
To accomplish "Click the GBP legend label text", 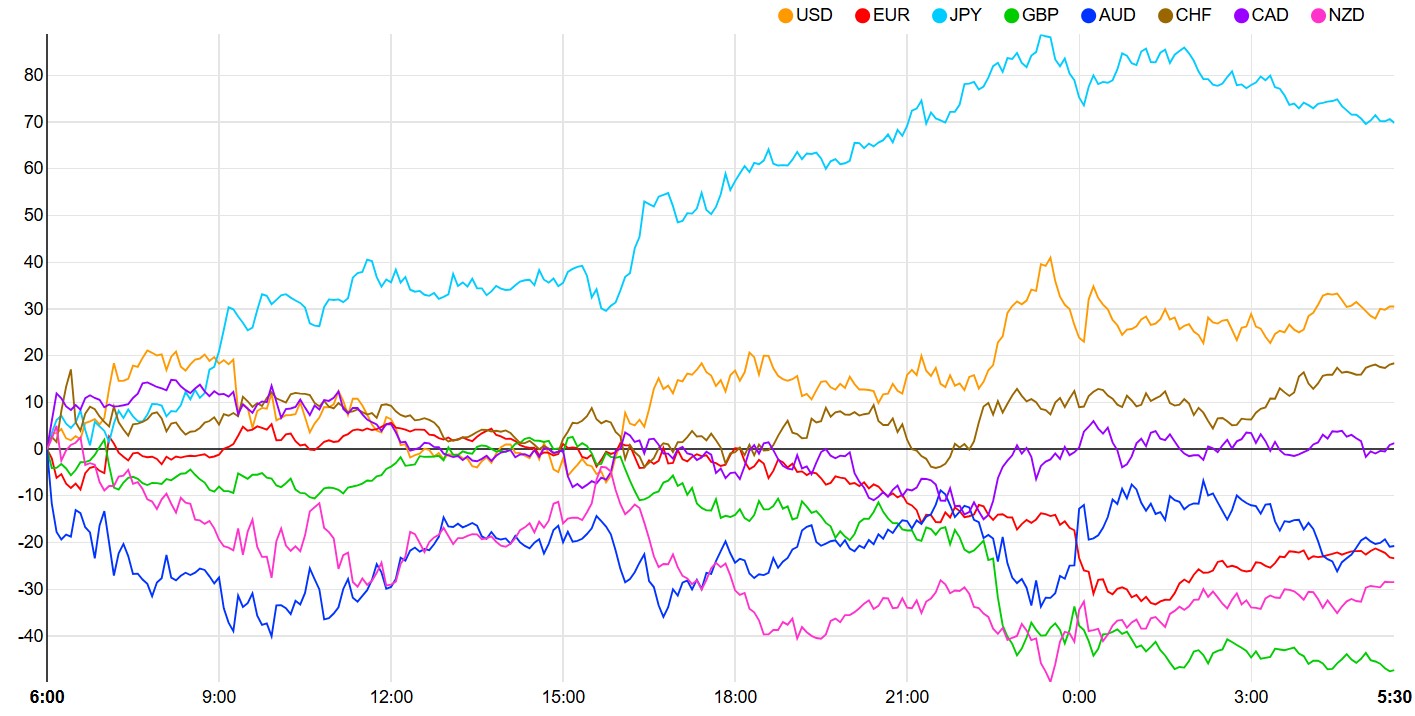I will pyautogui.click(x=1041, y=15).
